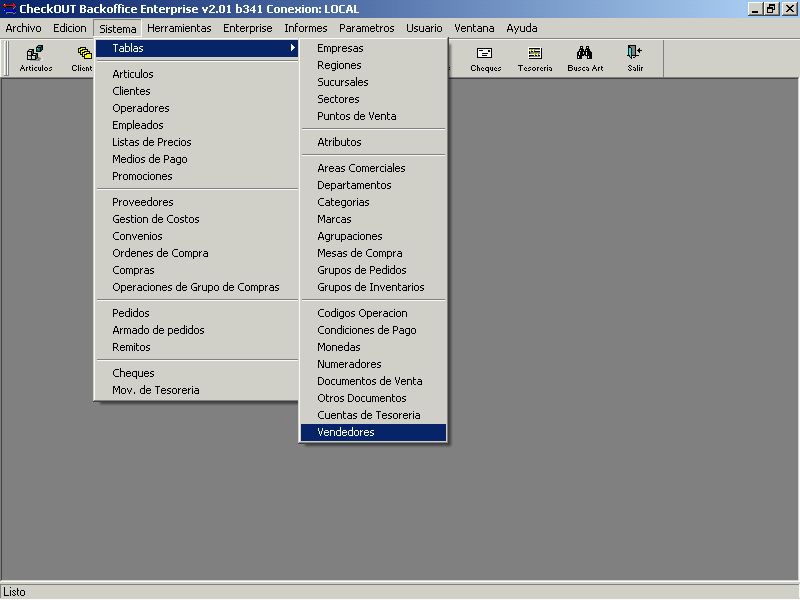Screen dimensions: 800x600
Task: Open the Tesoreria toolbar icon
Action: (x=535, y=59)
